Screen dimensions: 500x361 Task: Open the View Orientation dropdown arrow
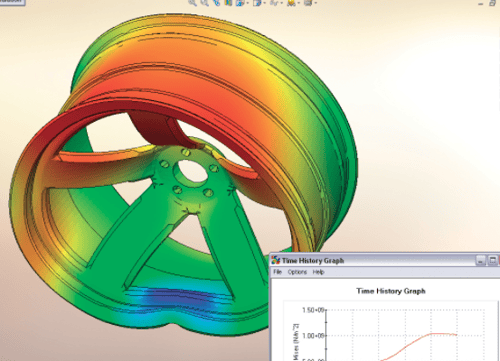click(x=248, y=3)
